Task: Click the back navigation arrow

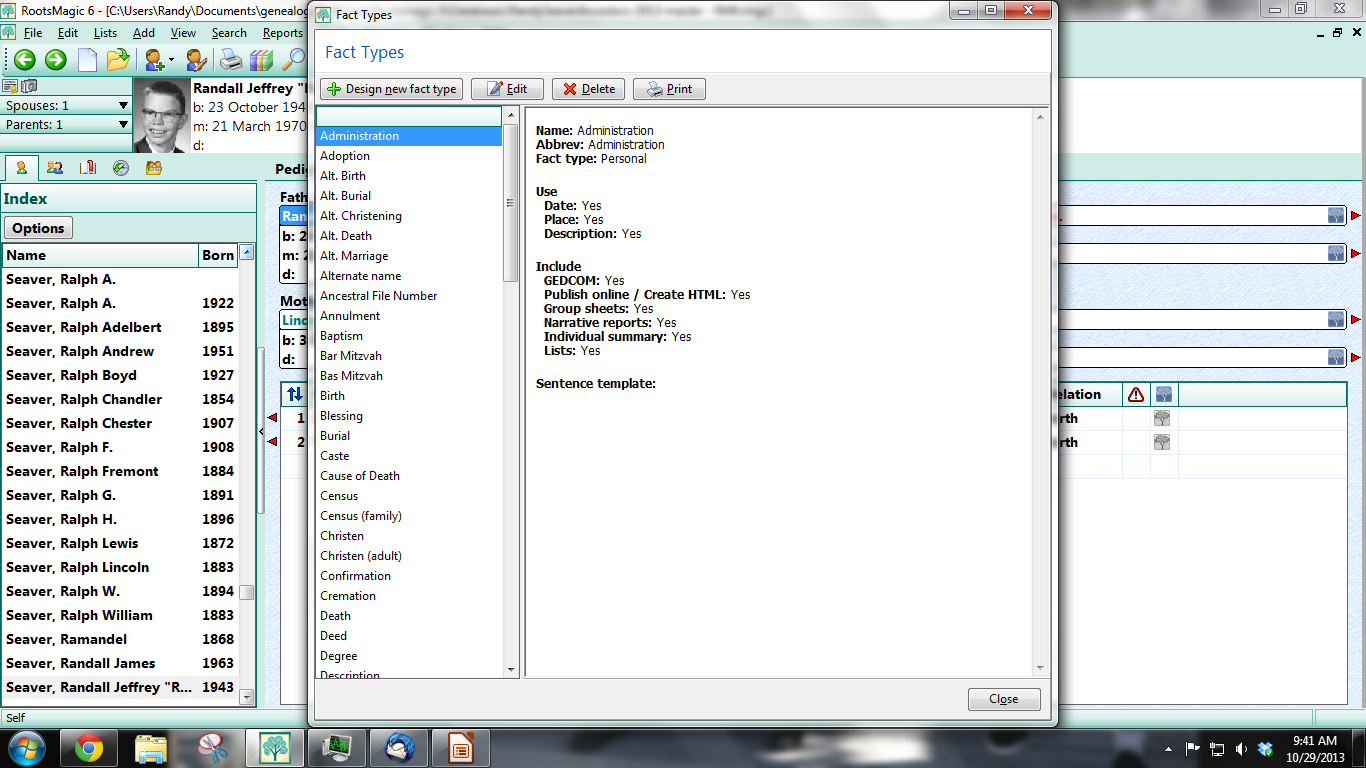Action: tap(25, 60)
